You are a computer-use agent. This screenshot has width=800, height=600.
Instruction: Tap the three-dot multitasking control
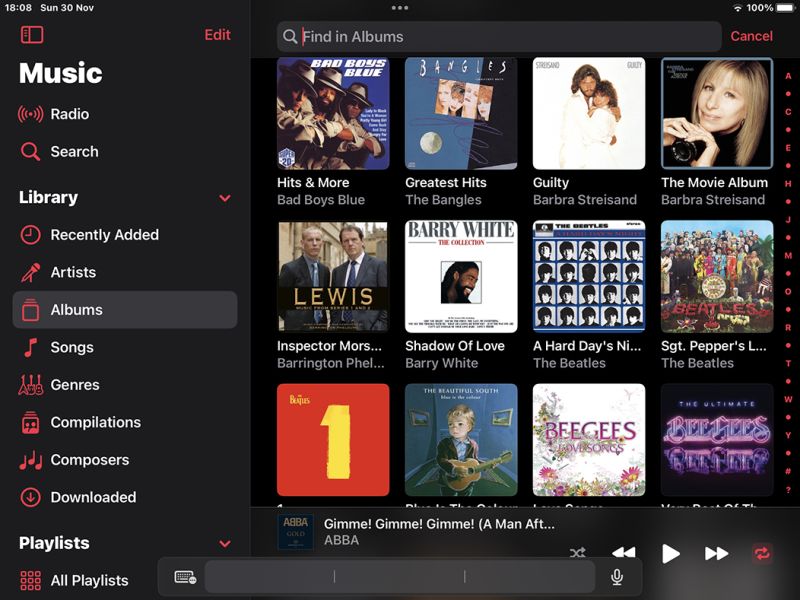[x=399, y=8]
